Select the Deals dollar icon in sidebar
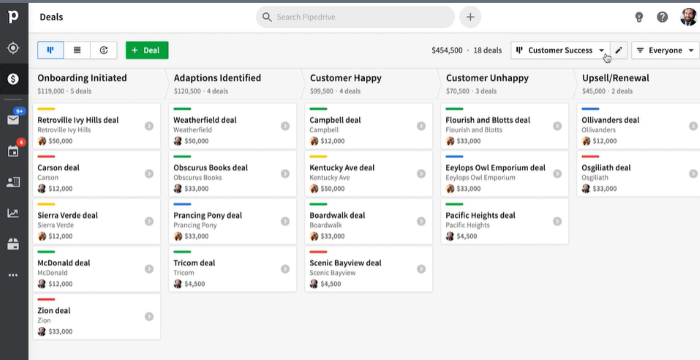Image resolution: width=700 pixels, height=360 pixels. (13, 79)
